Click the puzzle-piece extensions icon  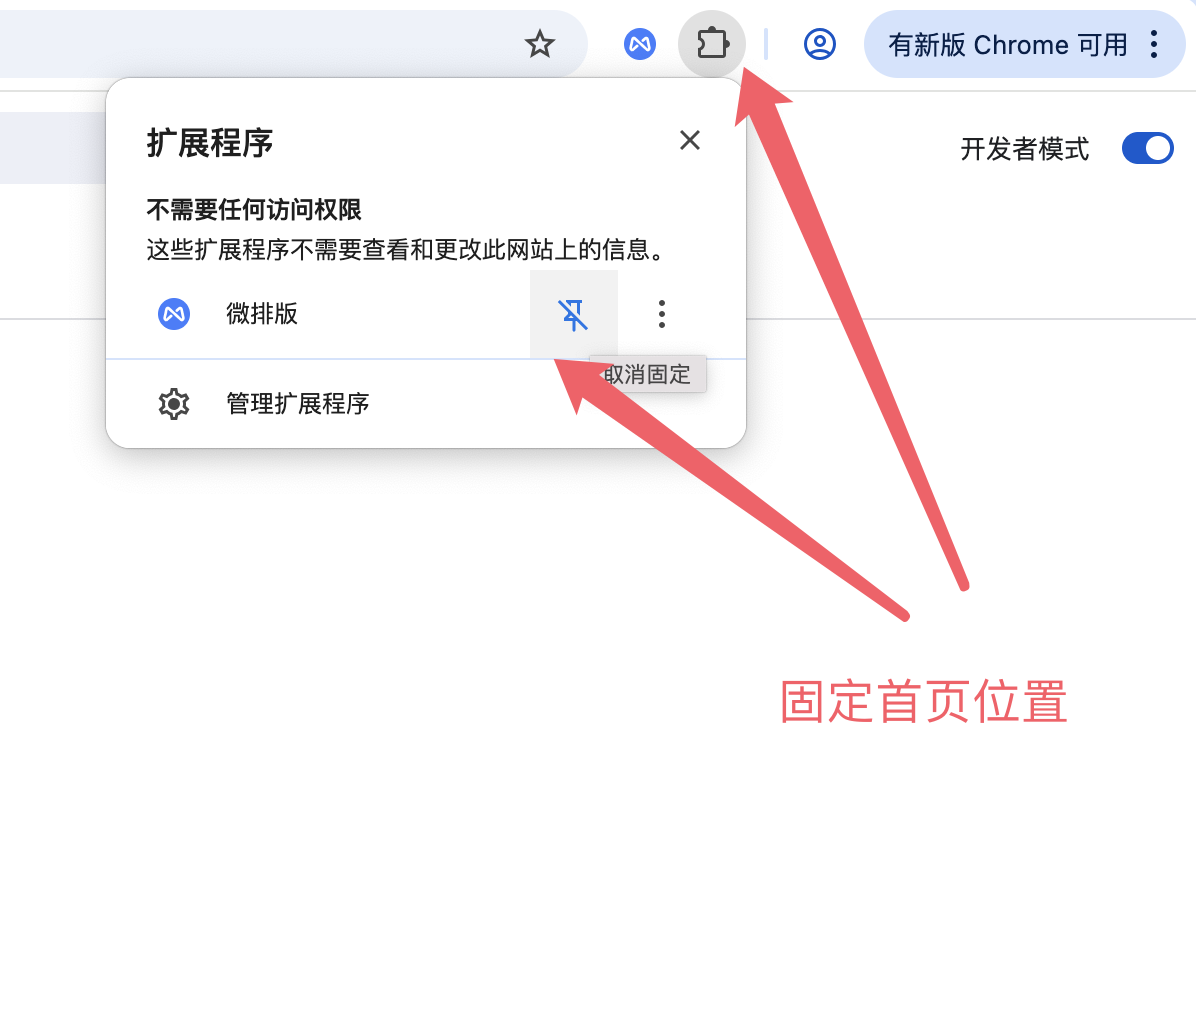[x=712, y=43]
